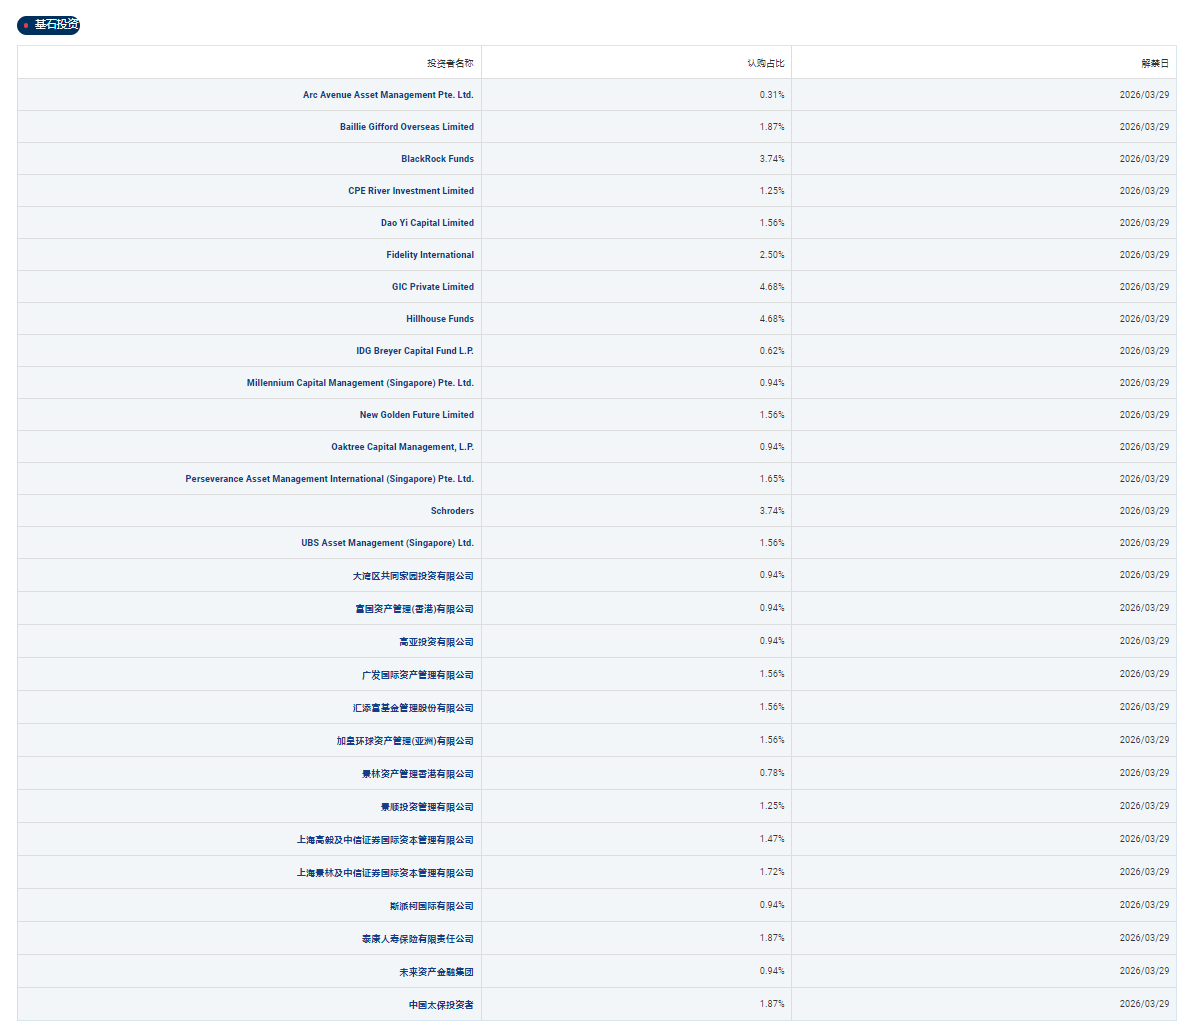
Task: Click the 1.72% value for 上海景林
Action: [772, 872]
